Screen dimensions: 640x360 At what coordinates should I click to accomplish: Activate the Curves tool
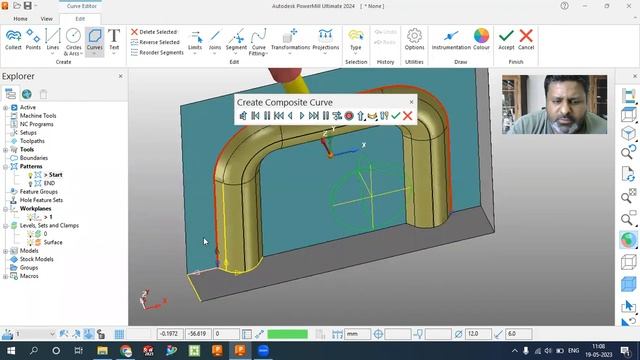94,42
